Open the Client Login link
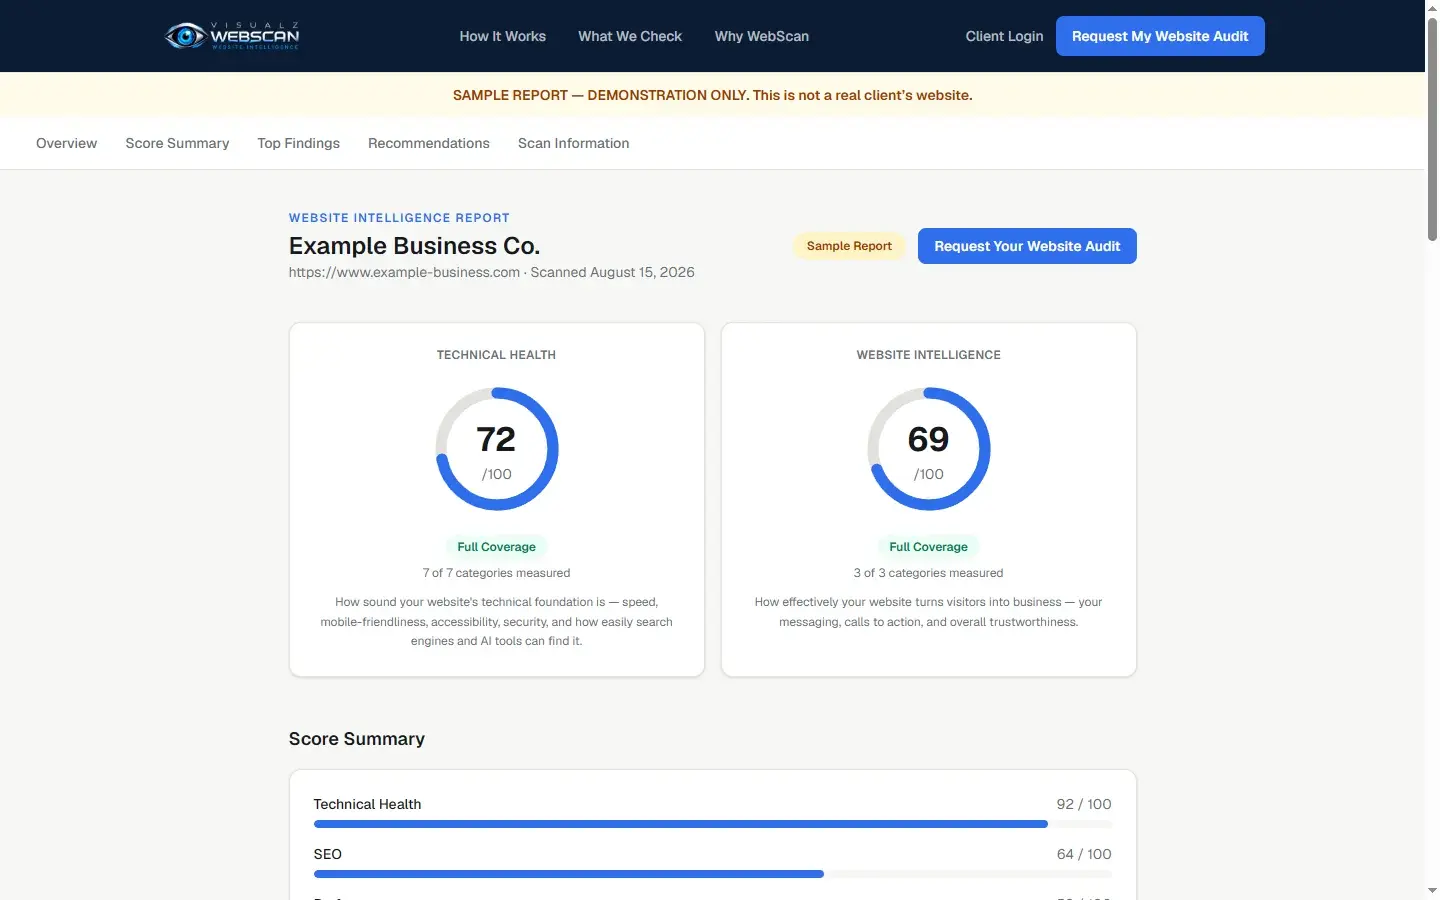This screenshot has height=900, width=1440. (x=1004, y=36)
